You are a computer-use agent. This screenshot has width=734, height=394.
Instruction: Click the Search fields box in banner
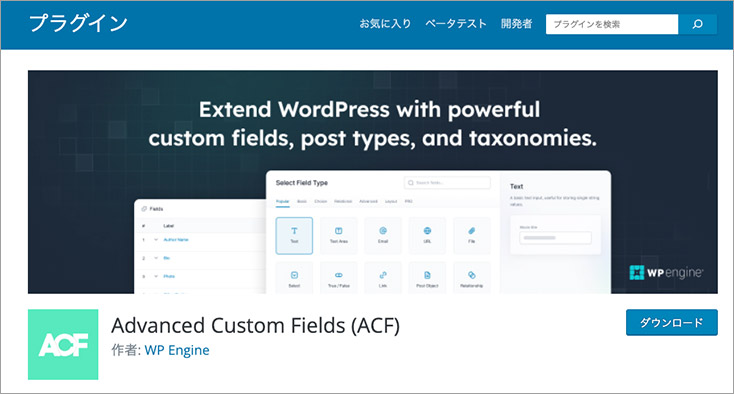(447, 182)
